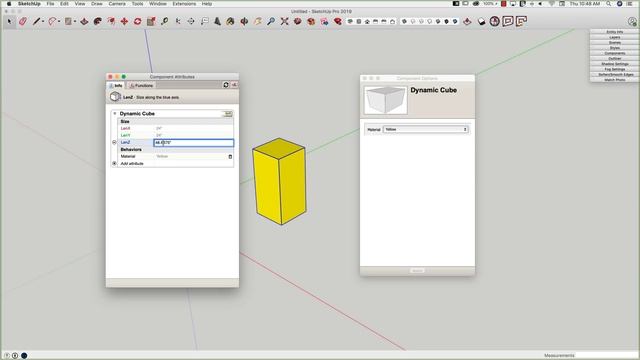Image resolution: width=640 pixels, height=360 pixels.
Task: Click the Dynamic Cube preview thumbnail
Action: pos(385,100)
